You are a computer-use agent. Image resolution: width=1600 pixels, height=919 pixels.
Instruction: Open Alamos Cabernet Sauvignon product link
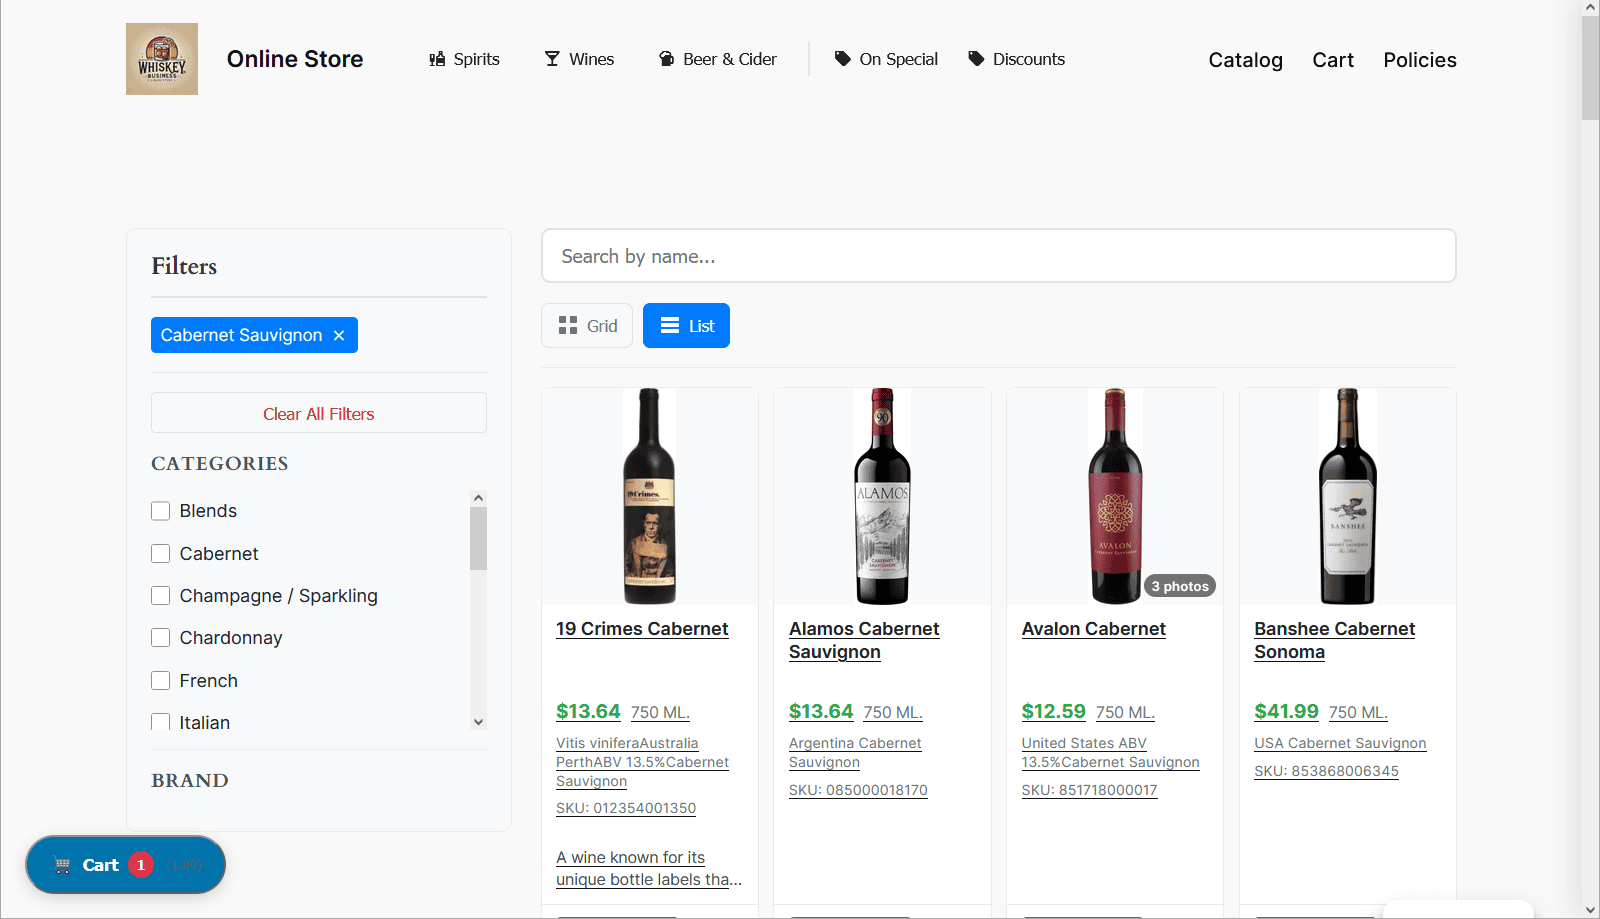click(x=864, y=640)
